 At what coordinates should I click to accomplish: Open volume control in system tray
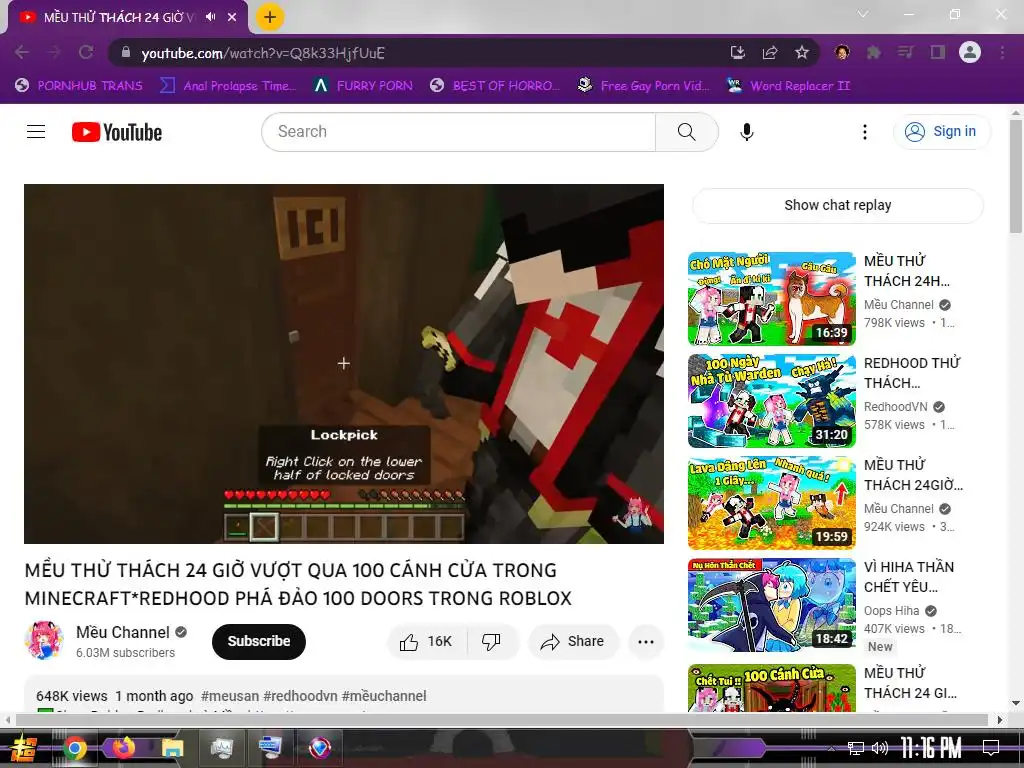tap(880, 748)
